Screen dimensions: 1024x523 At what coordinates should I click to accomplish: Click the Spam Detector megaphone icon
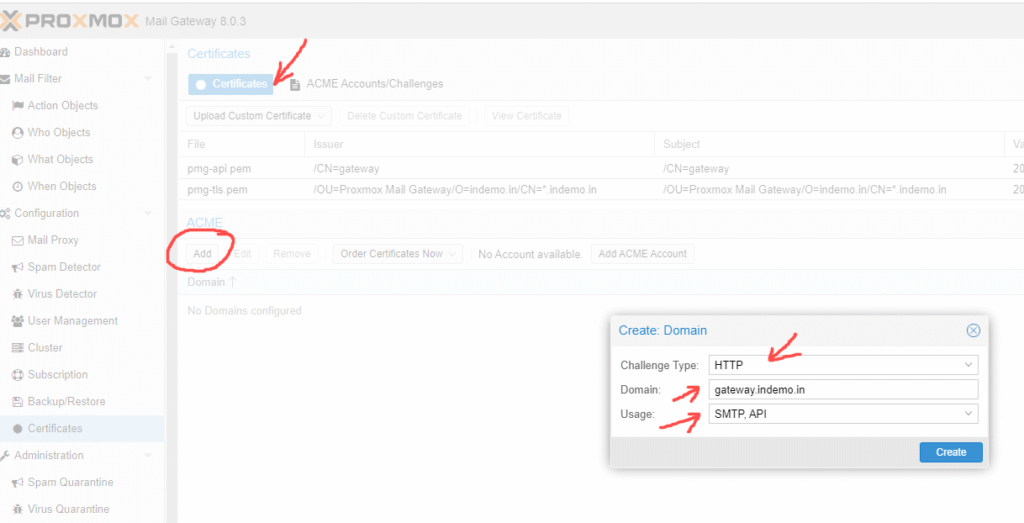coord(18,267)
